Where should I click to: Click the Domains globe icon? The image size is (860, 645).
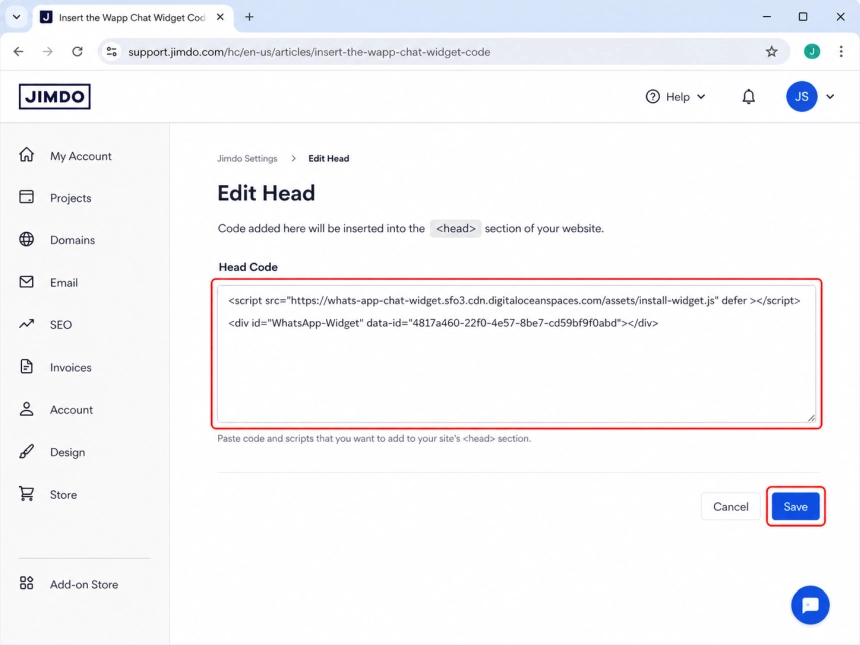[26, 239]
